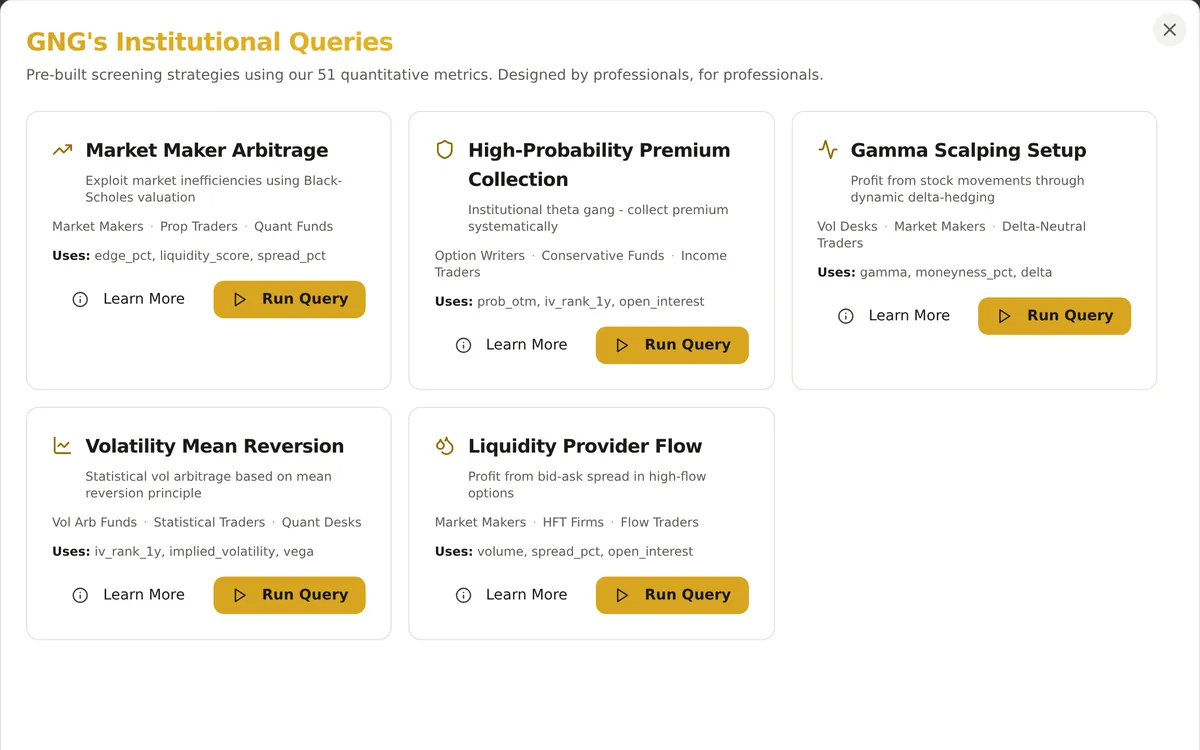Click the Volatility Mean Reversion title

215,446
